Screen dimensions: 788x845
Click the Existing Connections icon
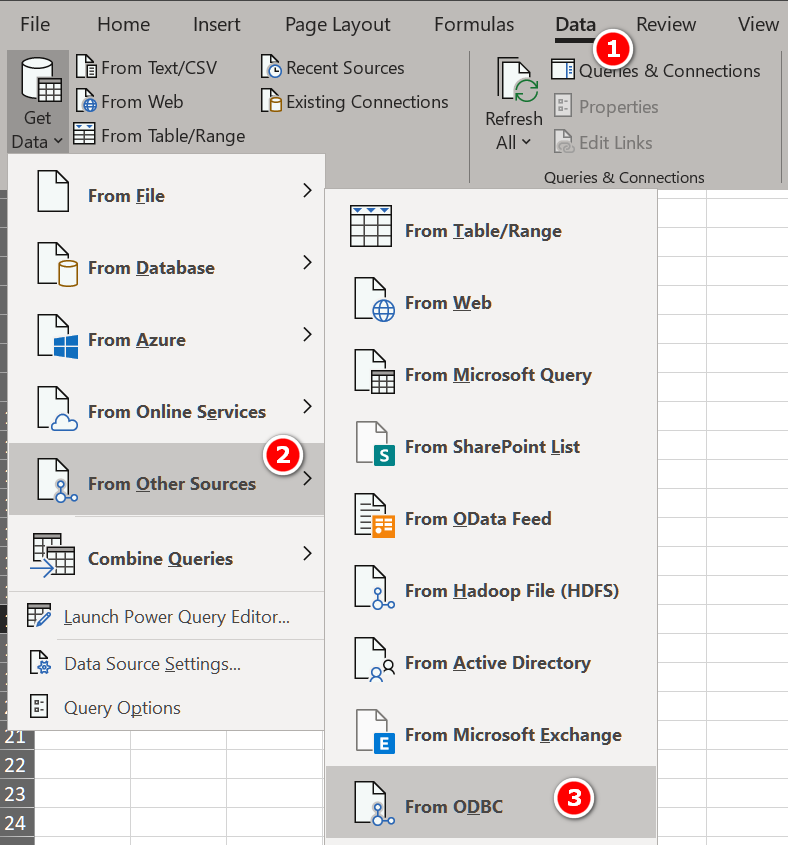click(271, 101)
